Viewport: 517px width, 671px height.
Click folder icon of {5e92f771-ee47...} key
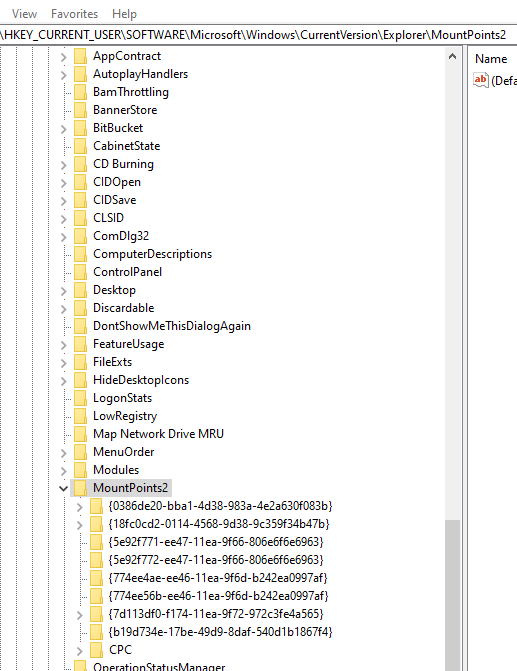[96, 542]
